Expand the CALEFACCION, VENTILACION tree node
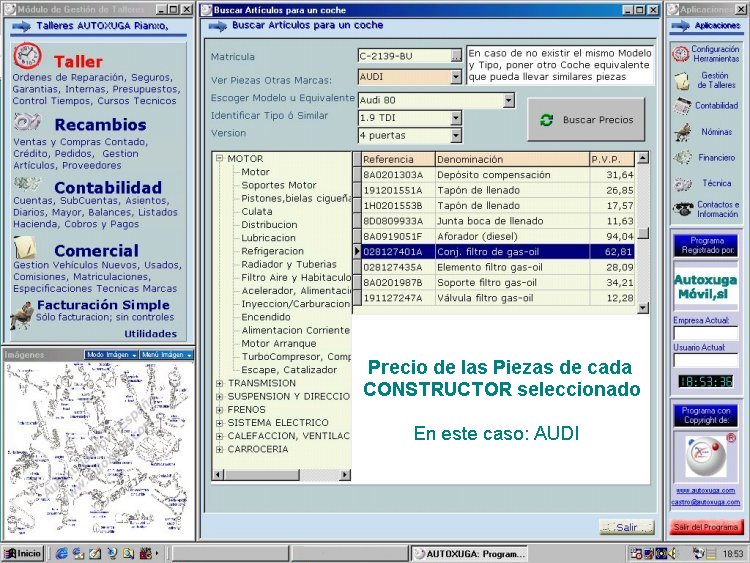Viewport: 750px width, 563px height. pos(220,436)
